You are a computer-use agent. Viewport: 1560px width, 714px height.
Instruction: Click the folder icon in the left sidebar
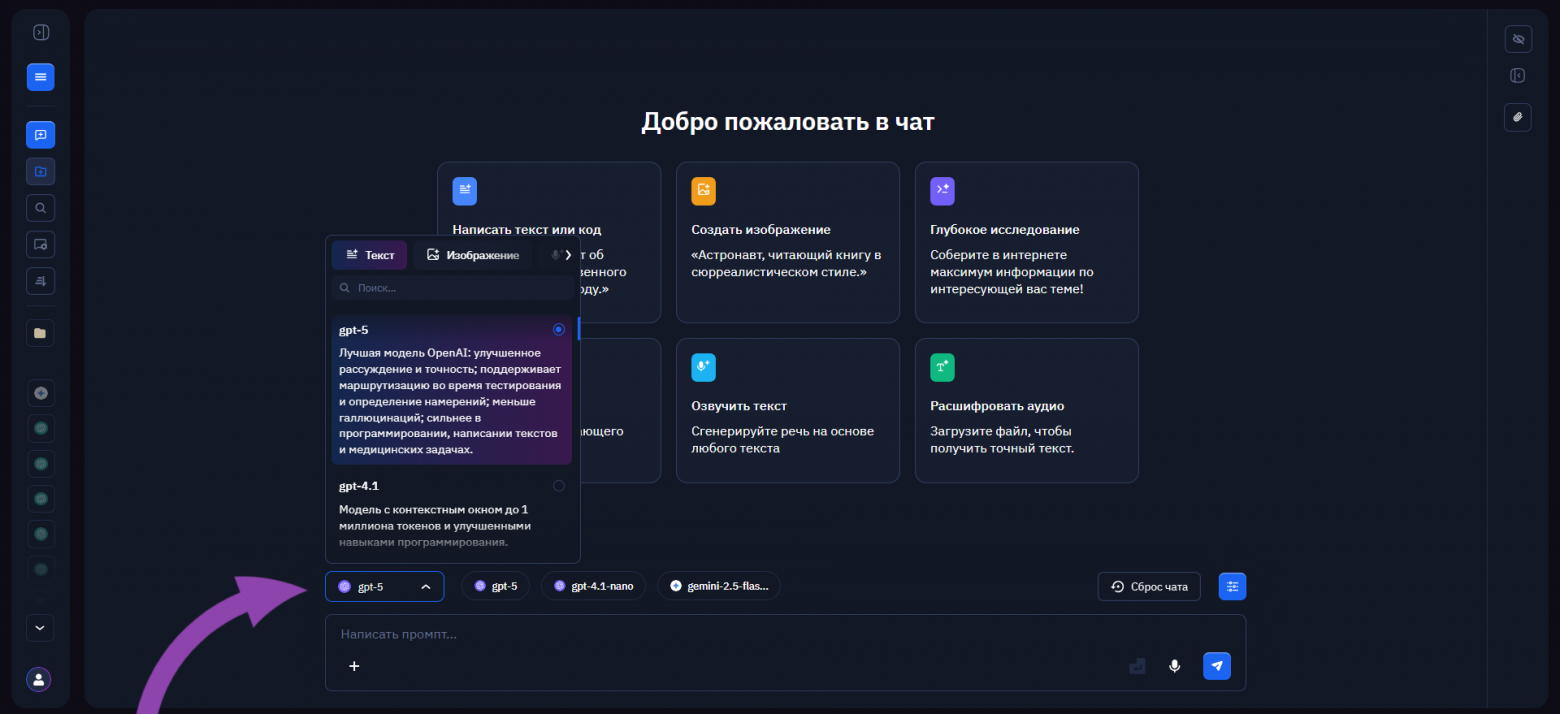click(x=40, y=332)
